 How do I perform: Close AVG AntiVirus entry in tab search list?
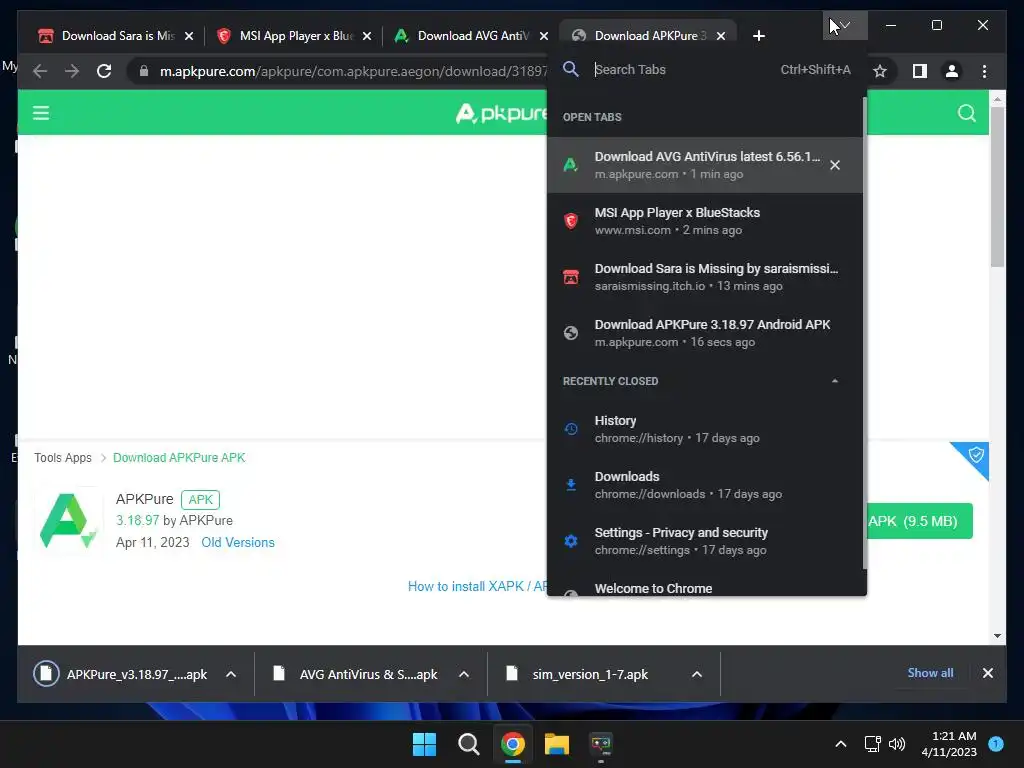pos(835,165)
